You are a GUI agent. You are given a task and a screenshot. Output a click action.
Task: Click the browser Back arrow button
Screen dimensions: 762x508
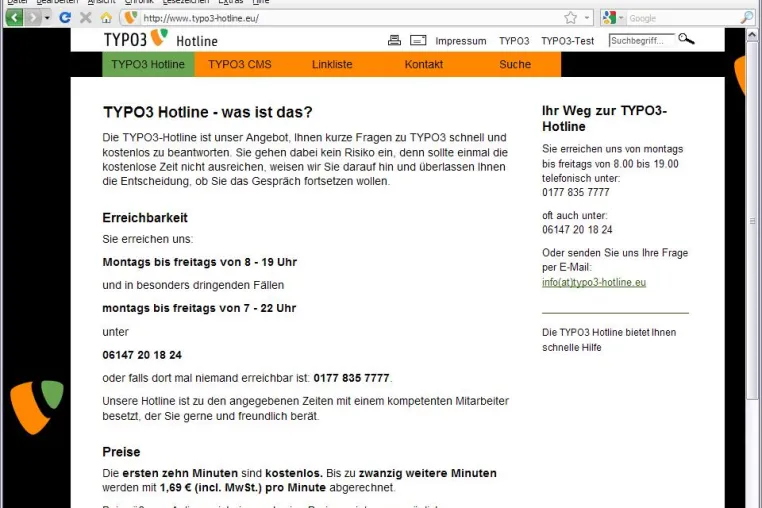pos(15,18)
